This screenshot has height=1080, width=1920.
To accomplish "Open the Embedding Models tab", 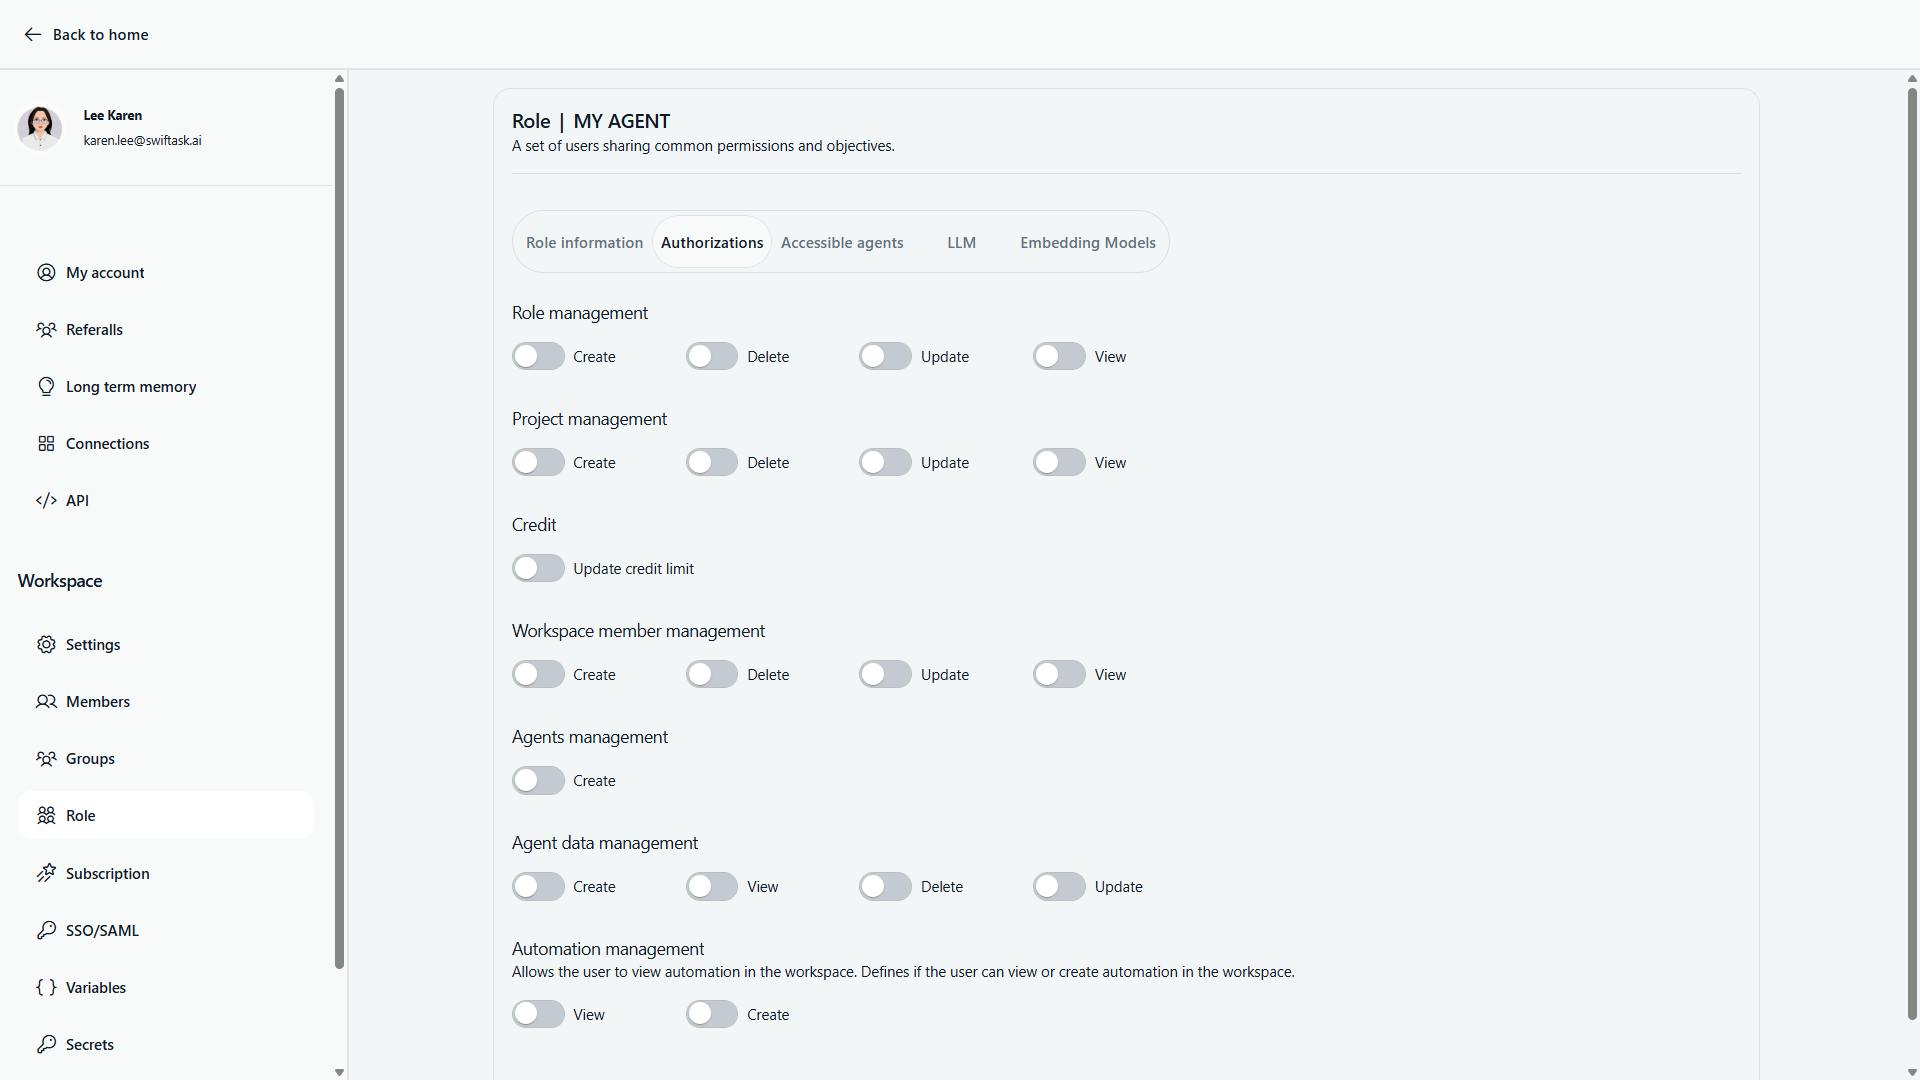I will pyautogui.click(x=1087, y=242).
